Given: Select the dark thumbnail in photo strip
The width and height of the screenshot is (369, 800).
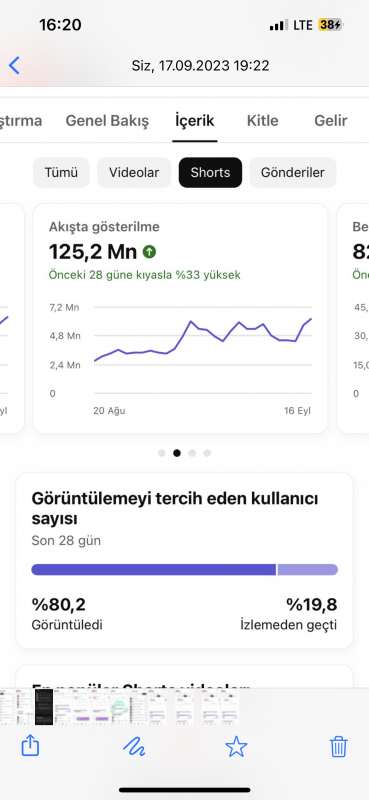Looking at the screenshot, I should [x=44, y=707].
